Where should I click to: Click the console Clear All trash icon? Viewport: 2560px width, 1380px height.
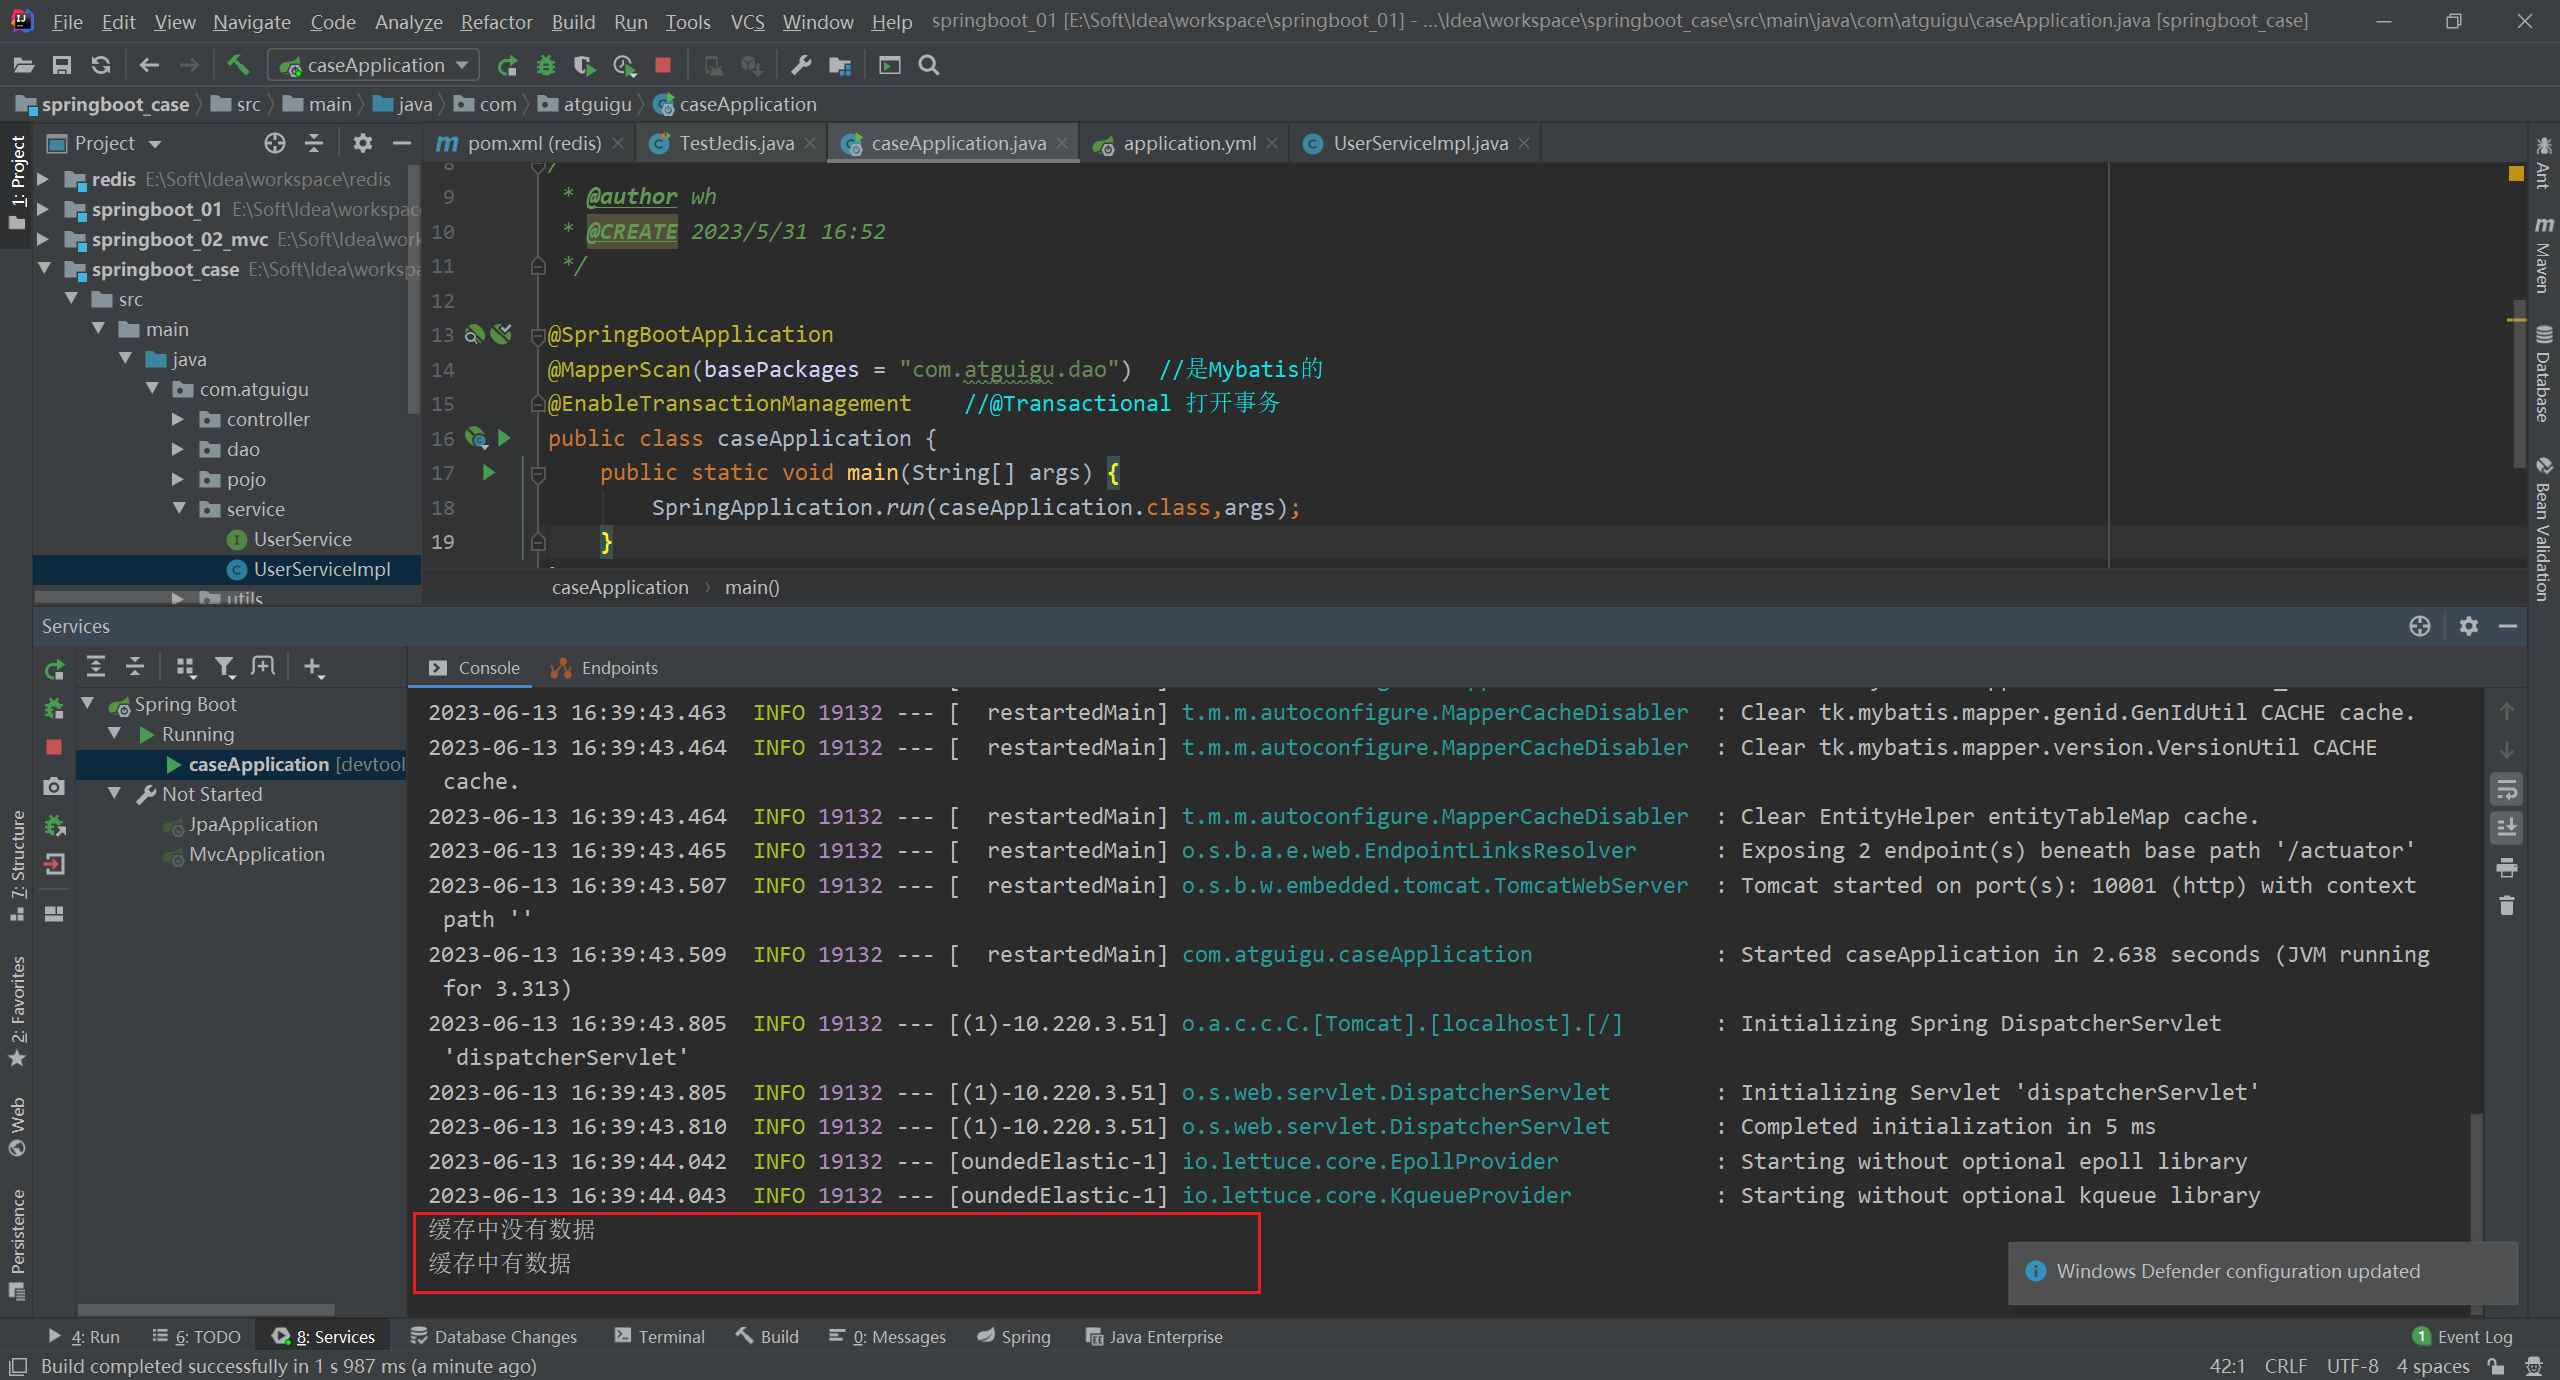point(2506,906)
